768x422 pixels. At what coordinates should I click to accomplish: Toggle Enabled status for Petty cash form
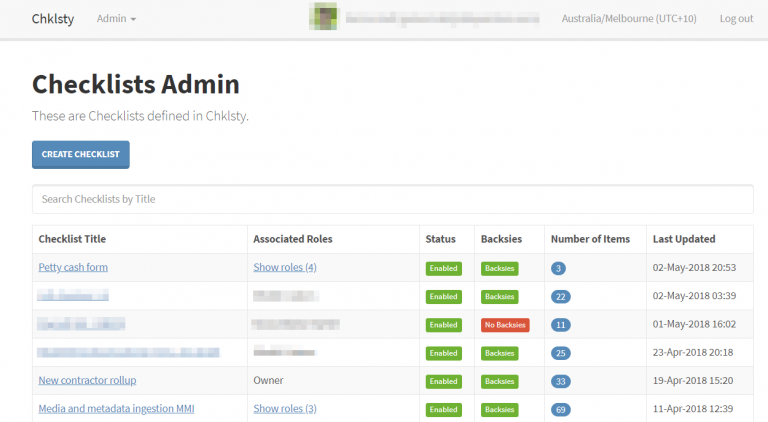[444, 269]
